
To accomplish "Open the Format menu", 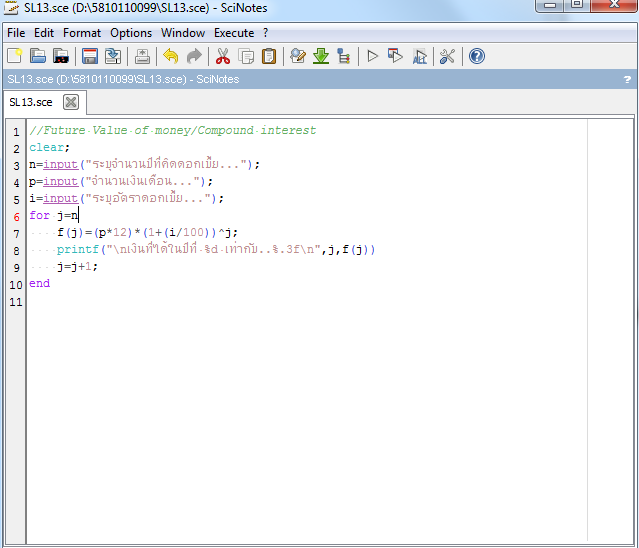I will [x=82, y=33].
